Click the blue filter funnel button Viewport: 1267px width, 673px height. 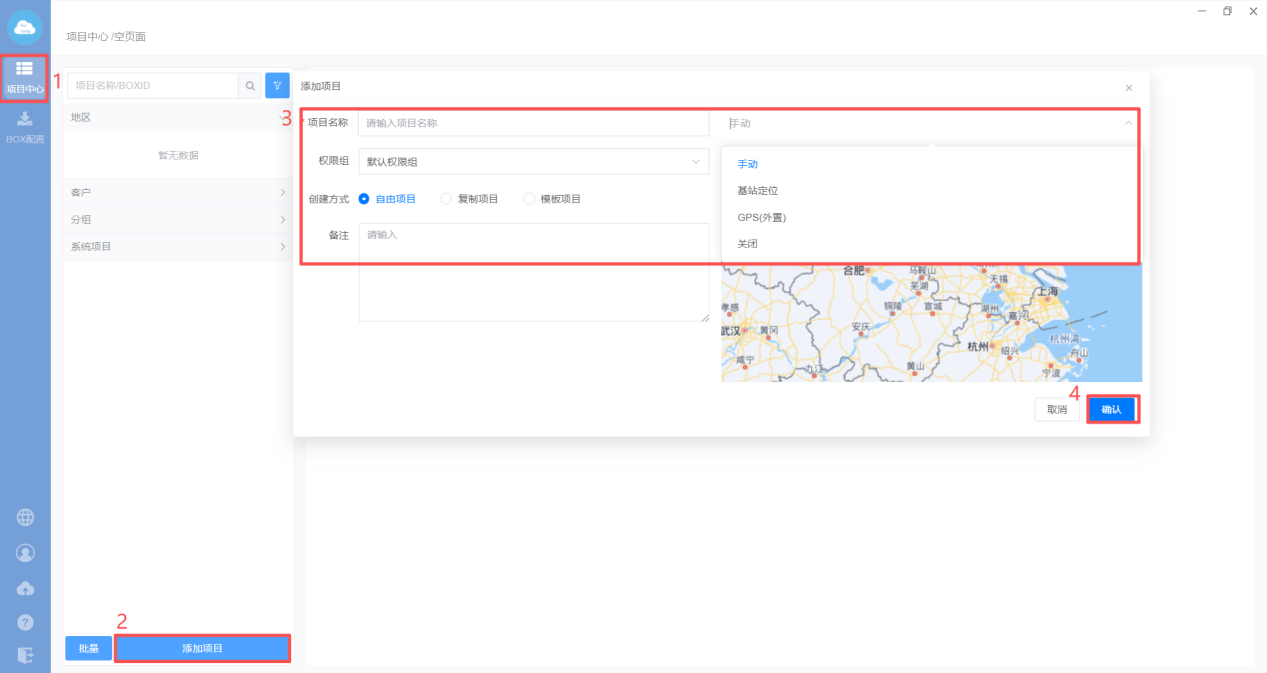pyautogui.click(x=277, y=86)
